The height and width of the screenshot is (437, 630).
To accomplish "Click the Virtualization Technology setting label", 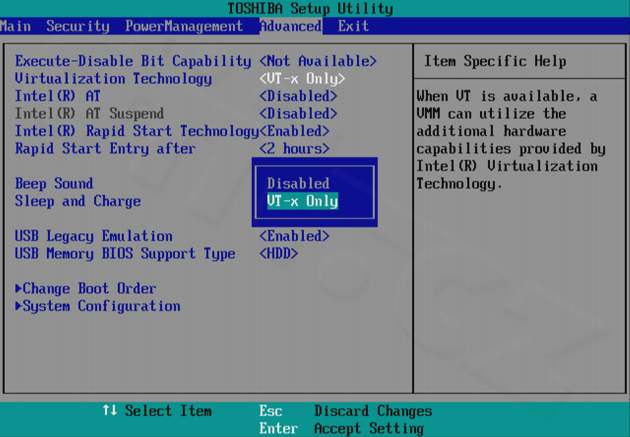I will point(113,79).
